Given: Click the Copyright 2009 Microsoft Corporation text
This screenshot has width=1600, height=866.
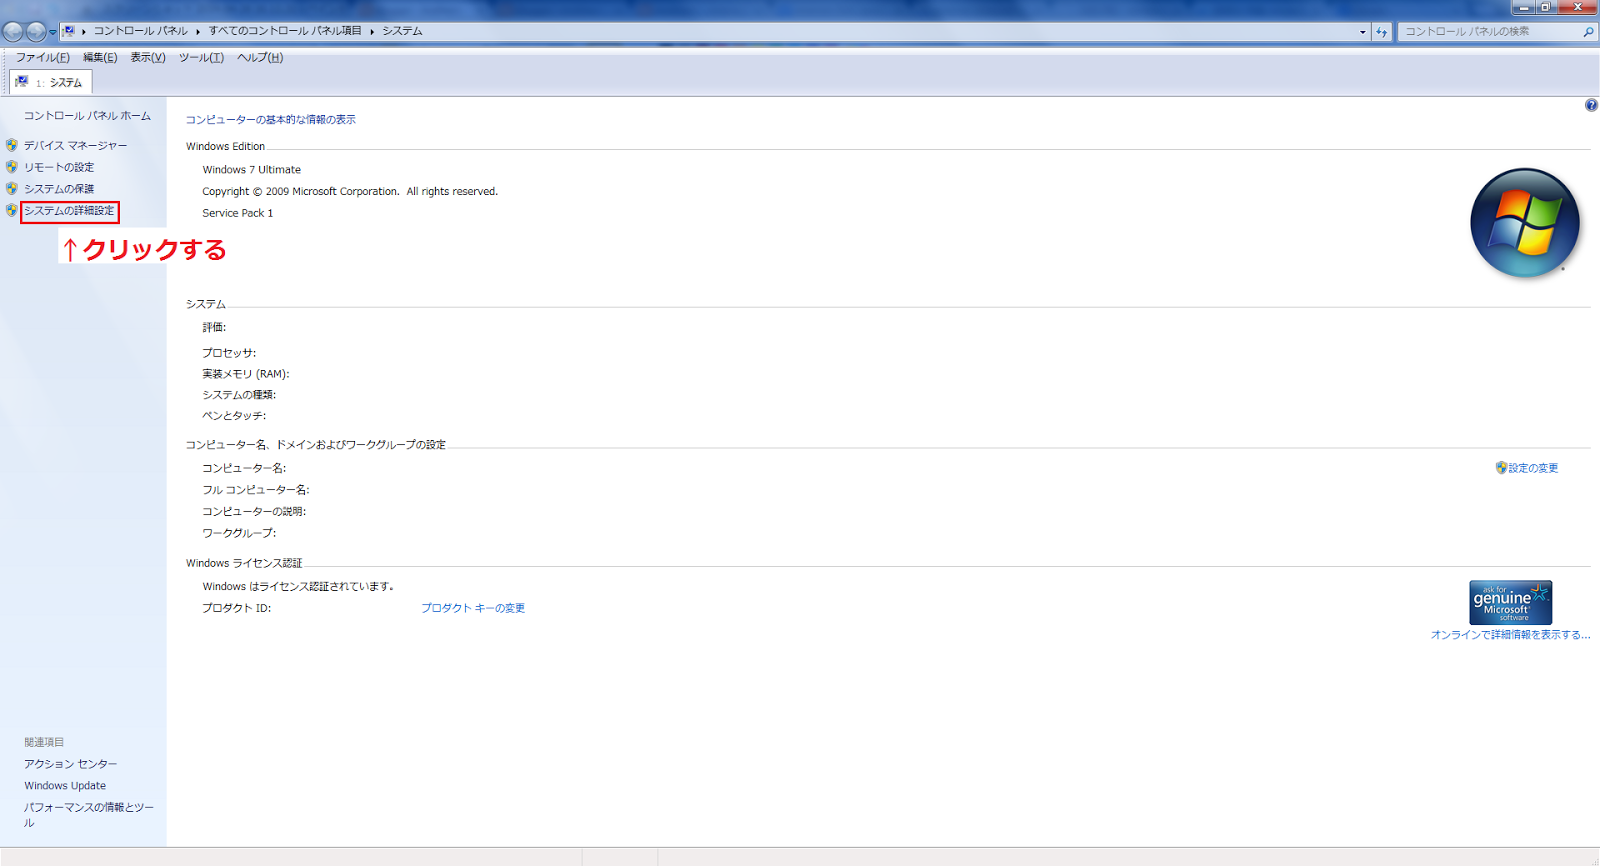Looking at the screenshot, I should click(x=350, y=192).
